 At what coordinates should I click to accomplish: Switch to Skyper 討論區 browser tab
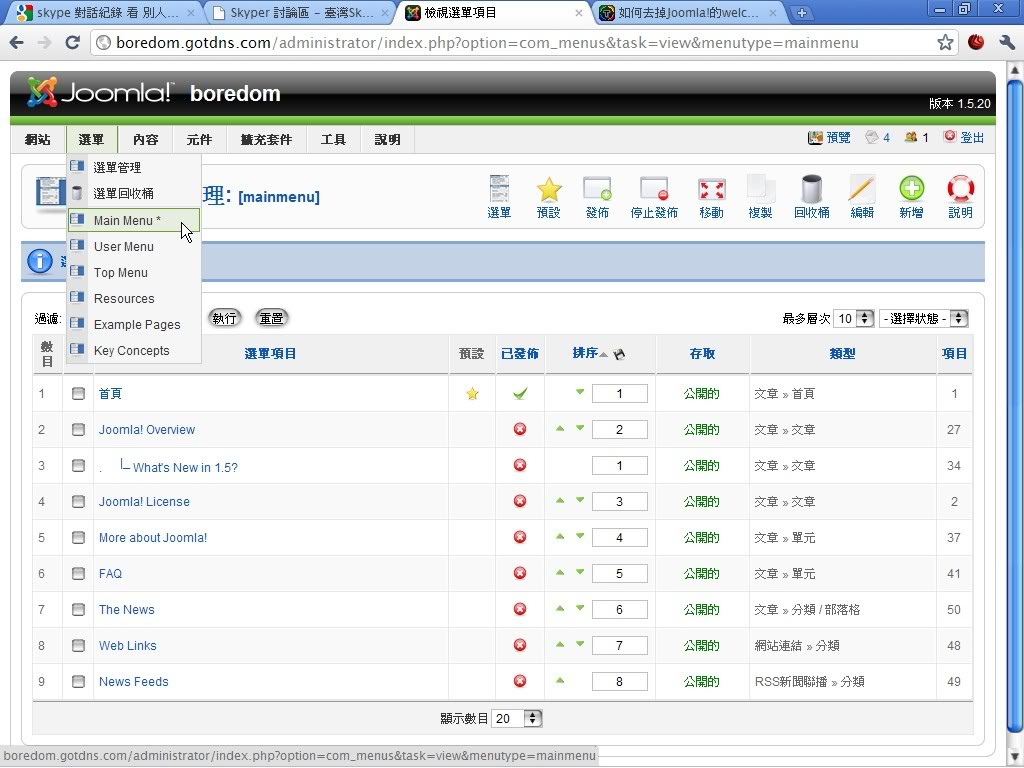pos(300,12)
